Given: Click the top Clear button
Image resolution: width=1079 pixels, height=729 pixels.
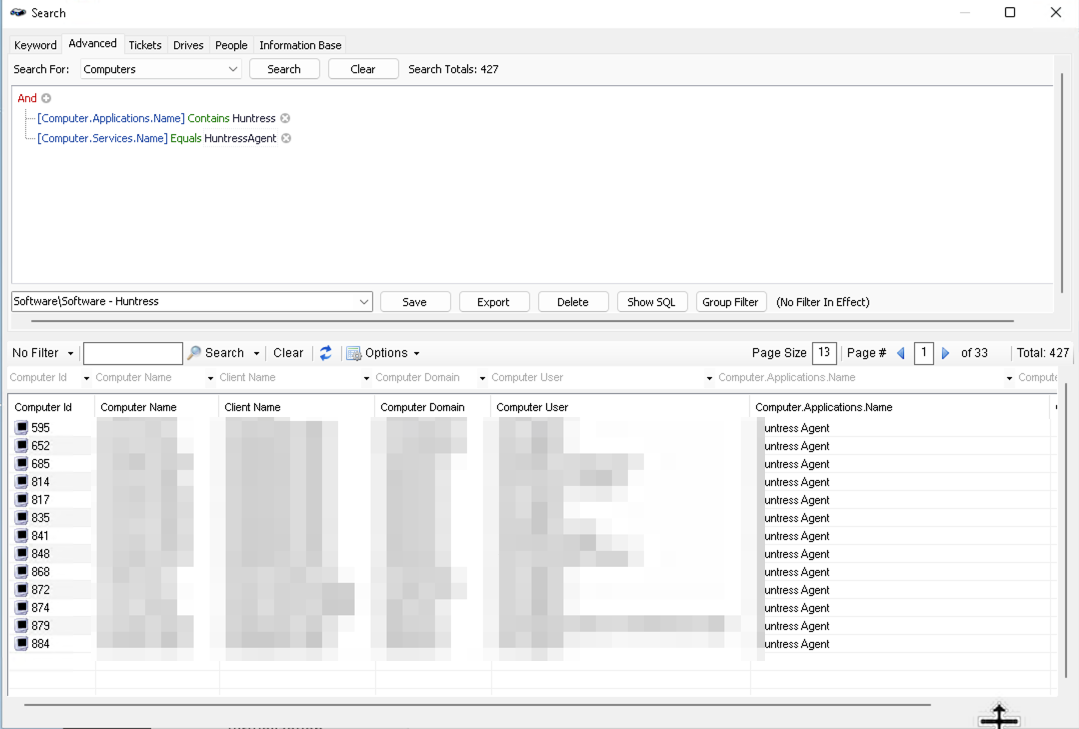Looking at the screenshot, I should 363,69.
